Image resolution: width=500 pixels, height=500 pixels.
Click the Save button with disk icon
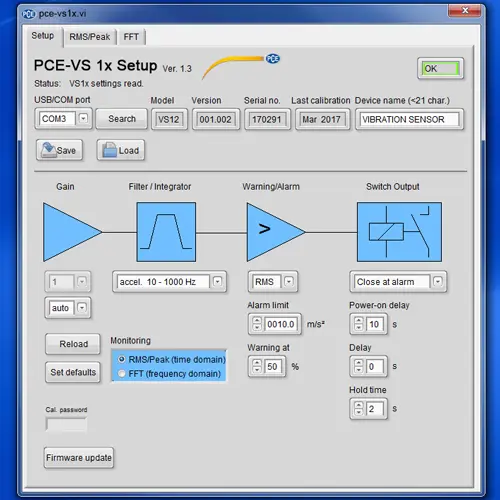[59, 150]
